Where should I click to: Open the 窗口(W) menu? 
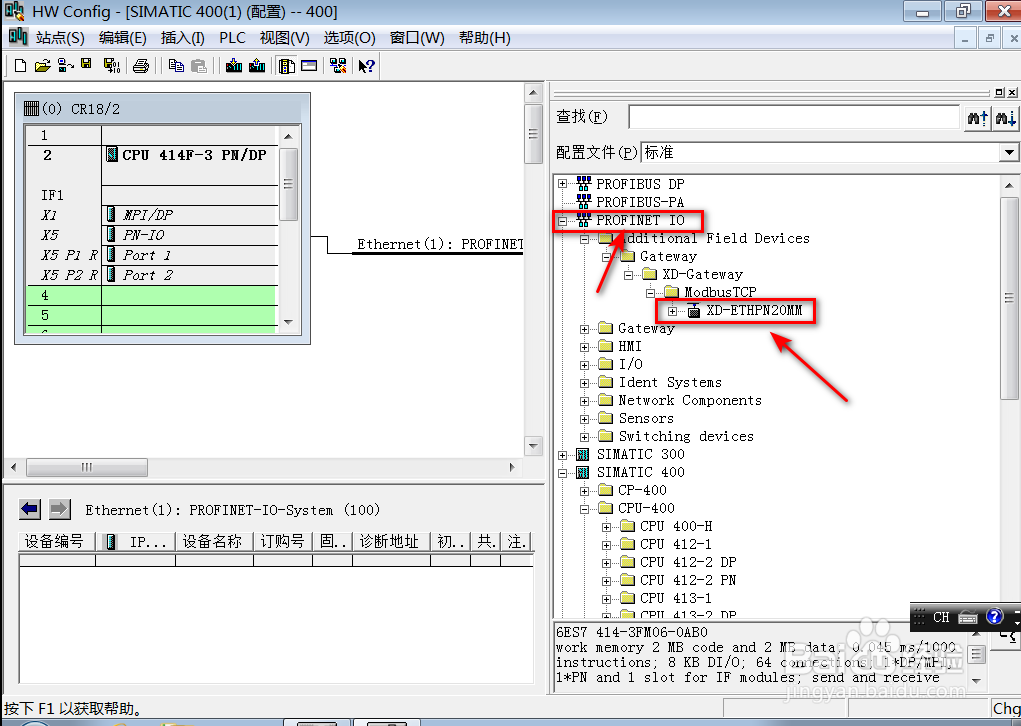pyautogui.click(x=417, y=38)
